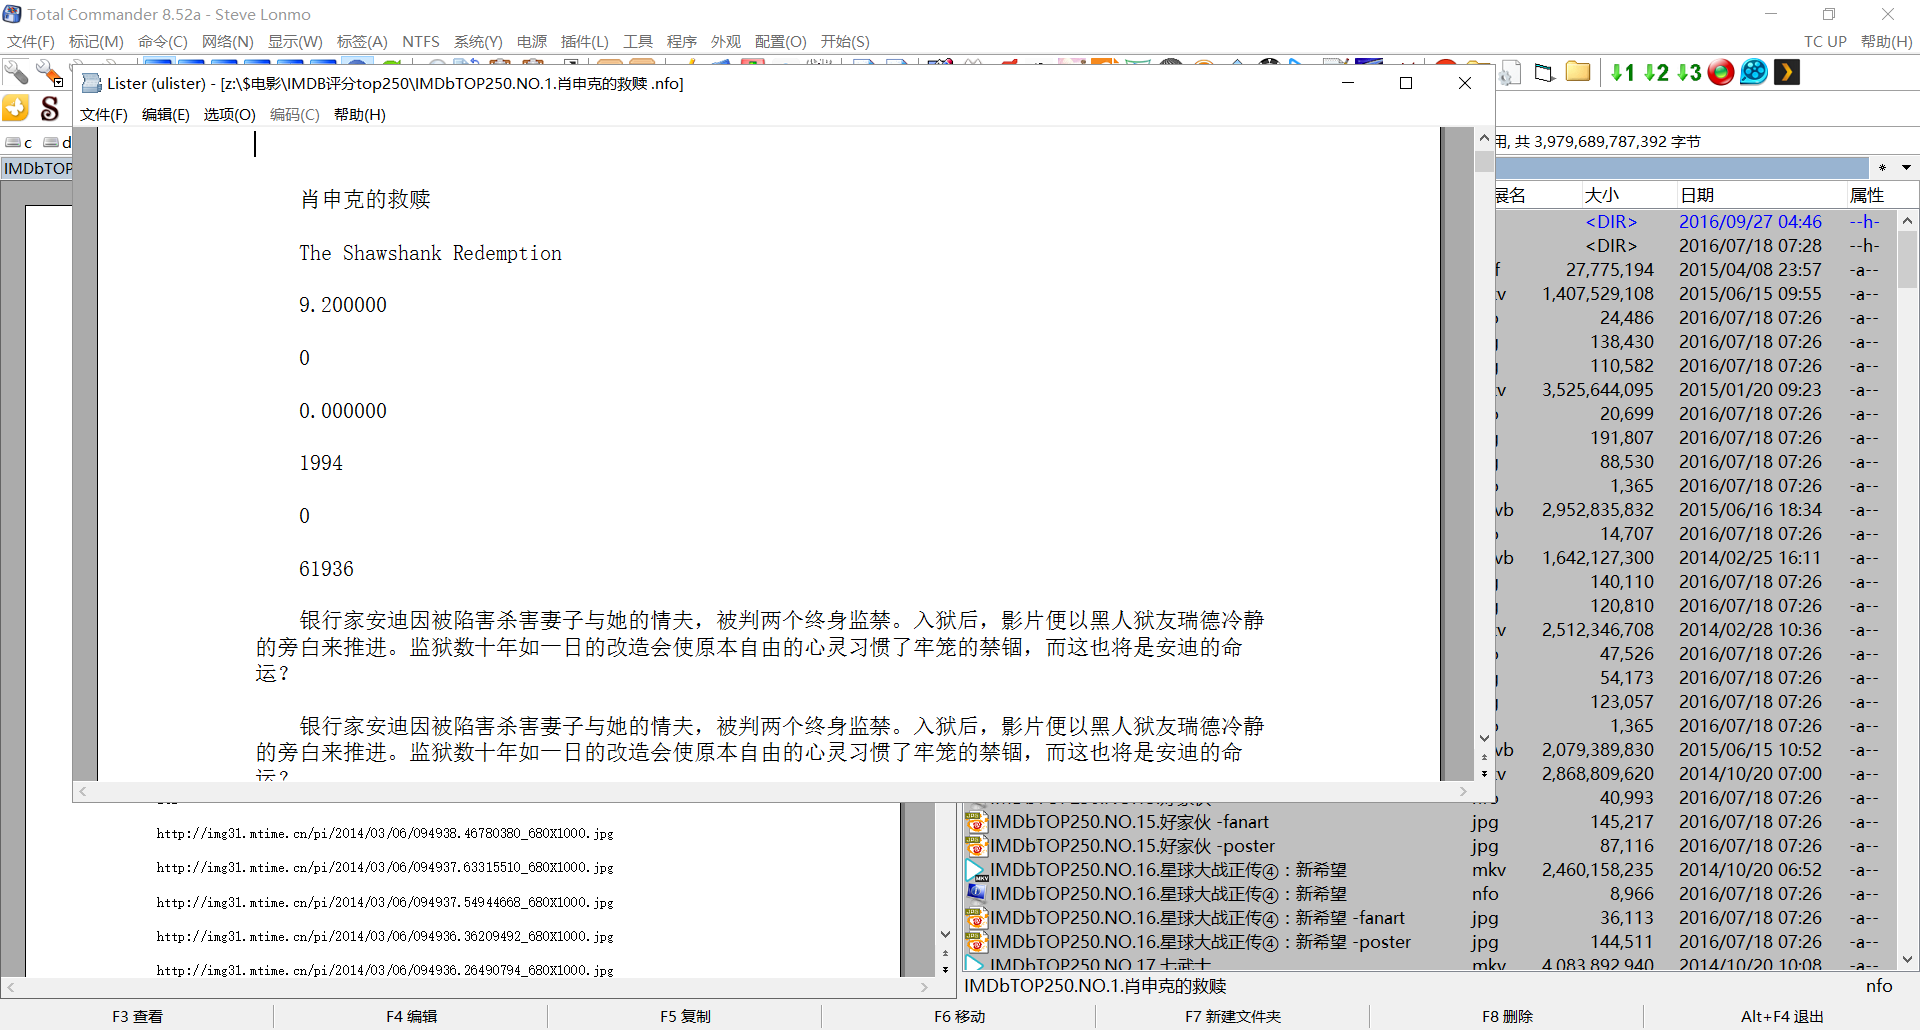
Task: Sort right panel by 日期 column
Action: coord(1761,195)
